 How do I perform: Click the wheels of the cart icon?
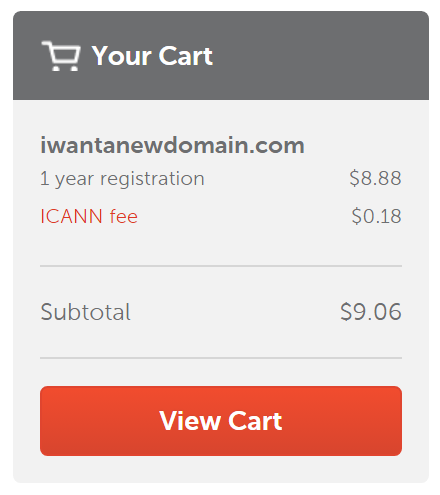pyautogui.click(x=65, y=68)
